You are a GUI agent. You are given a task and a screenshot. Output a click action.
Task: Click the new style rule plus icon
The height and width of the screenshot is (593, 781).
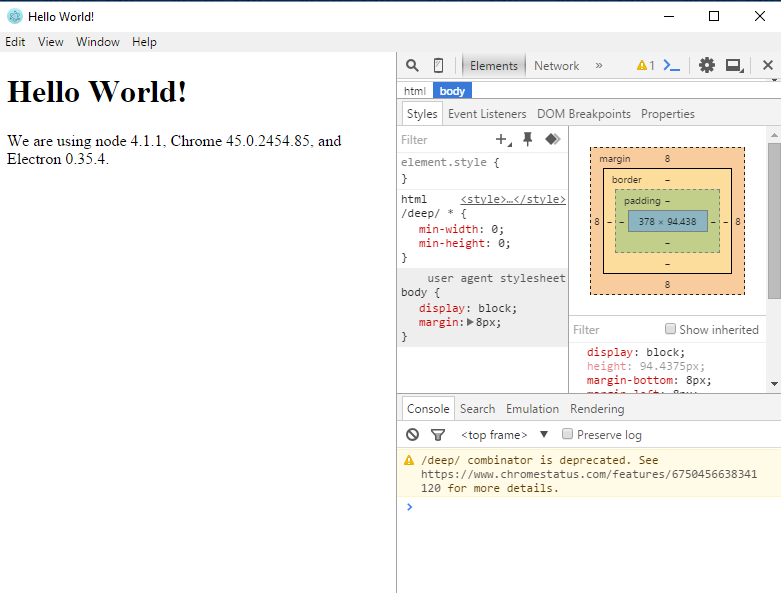[x=502, y=140]
